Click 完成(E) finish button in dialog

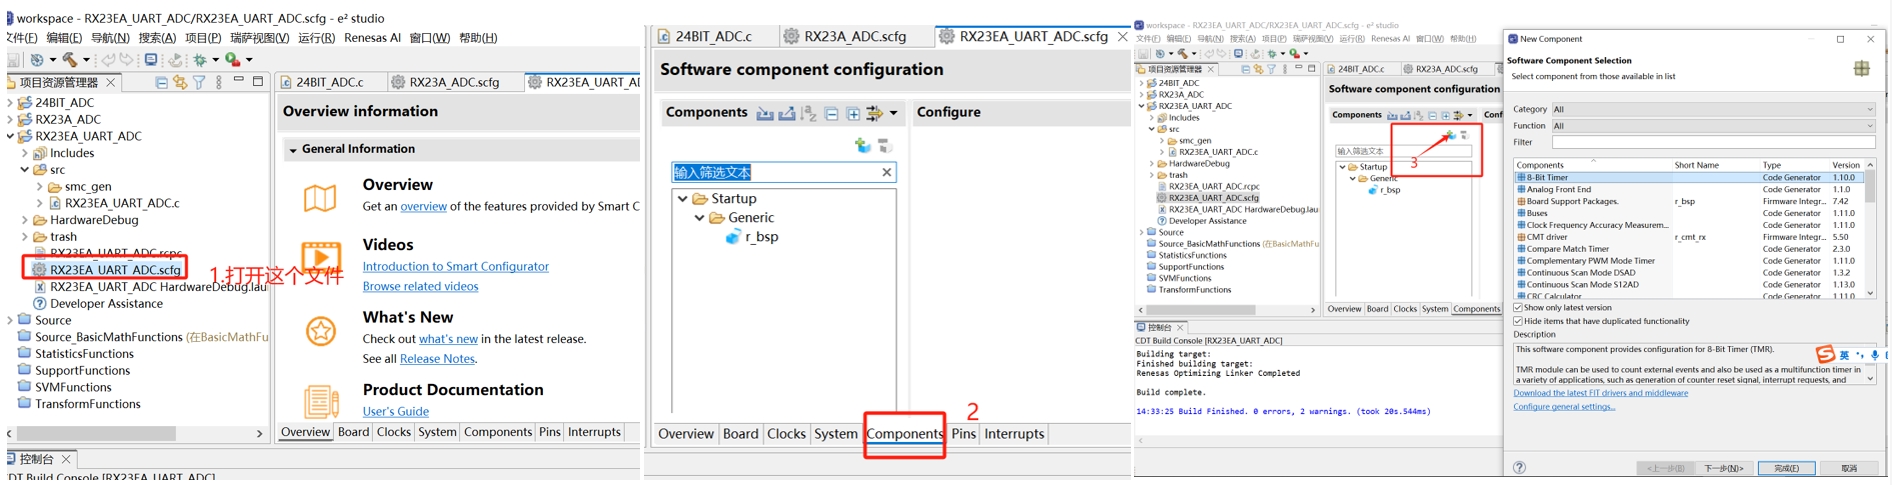[1787, 468]
